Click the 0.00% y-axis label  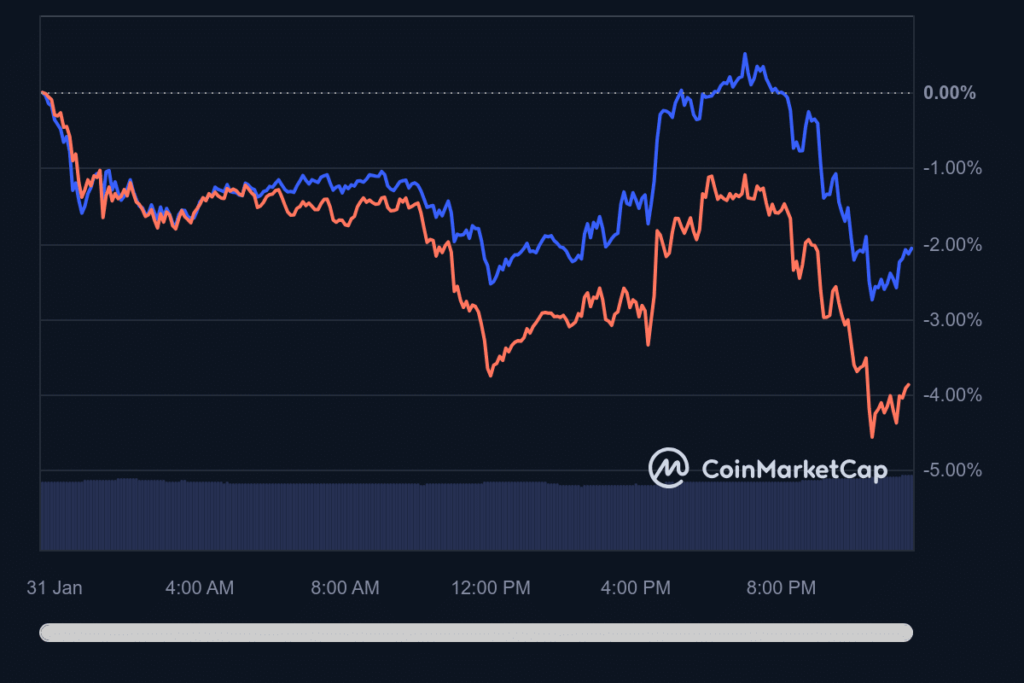949,93
